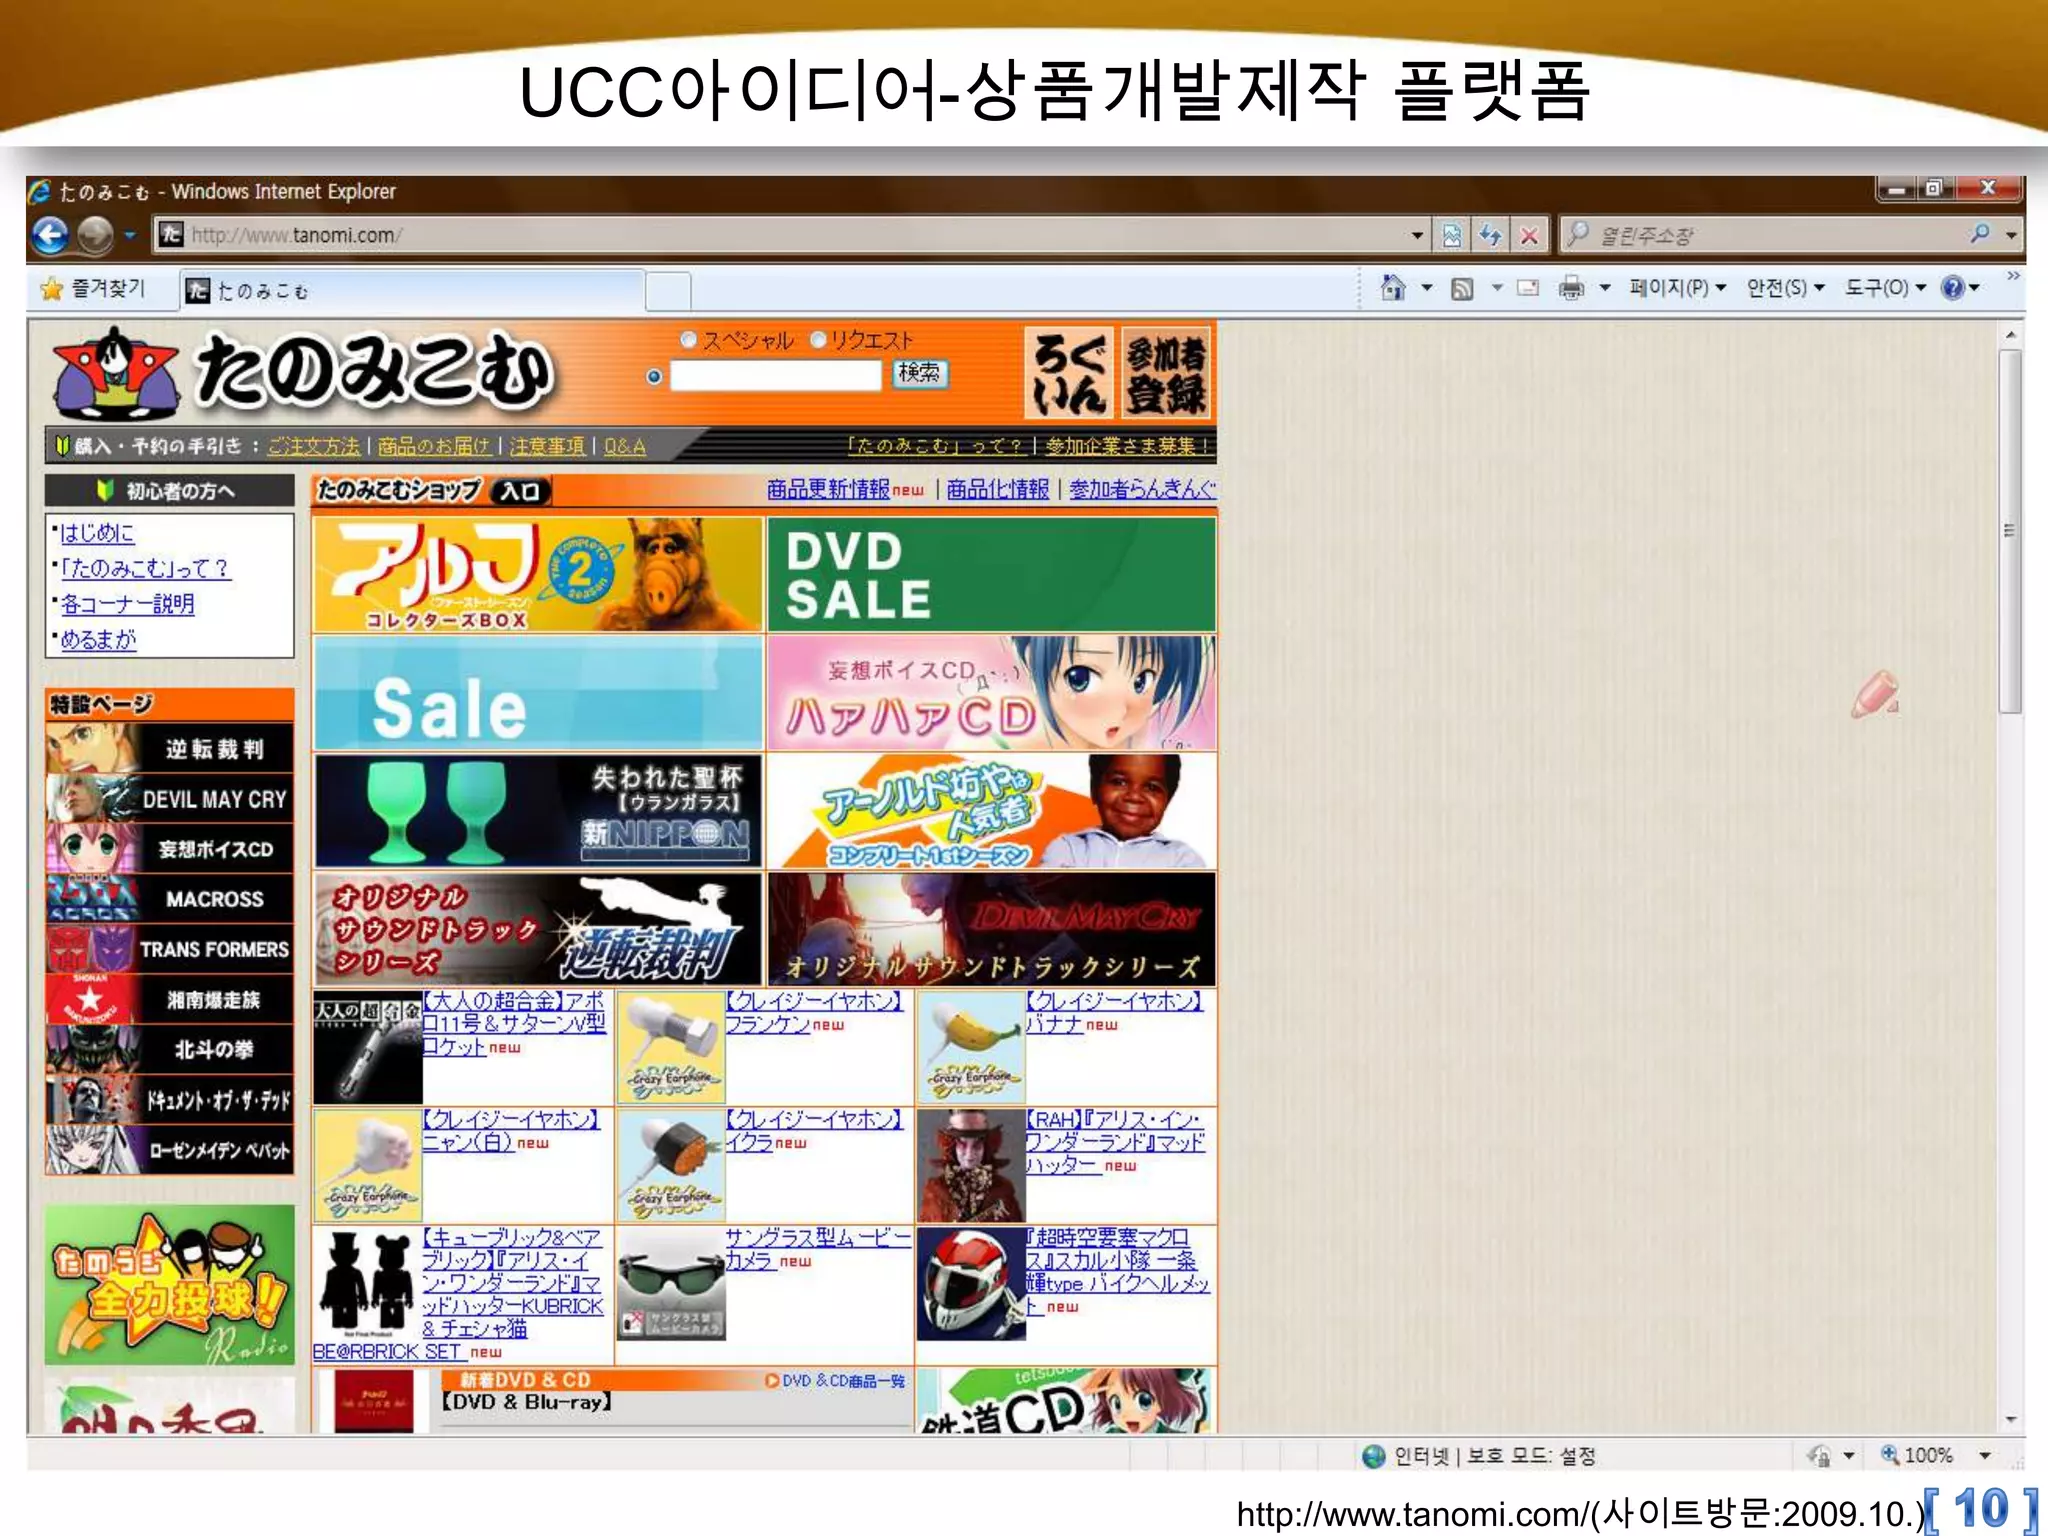Click the search magnifier icon

[x=1979, y=234]
